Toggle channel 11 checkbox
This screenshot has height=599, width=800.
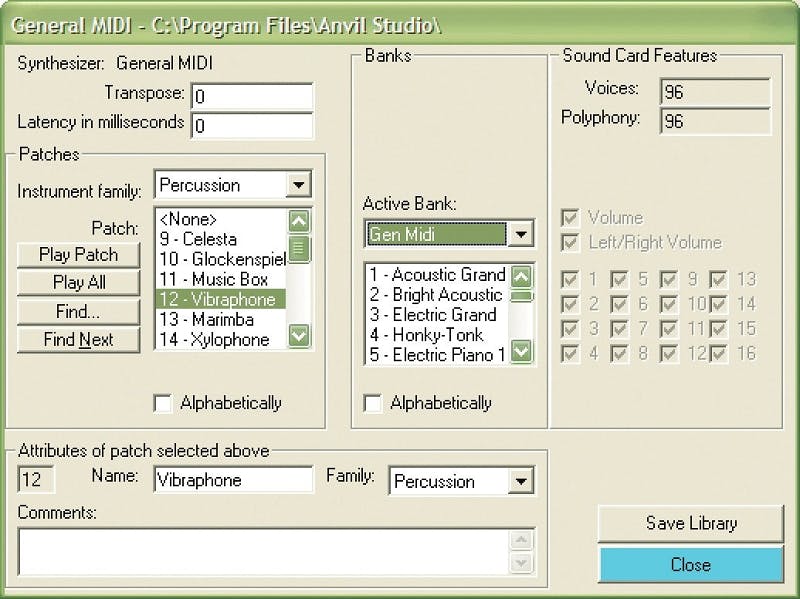point(669,329)
